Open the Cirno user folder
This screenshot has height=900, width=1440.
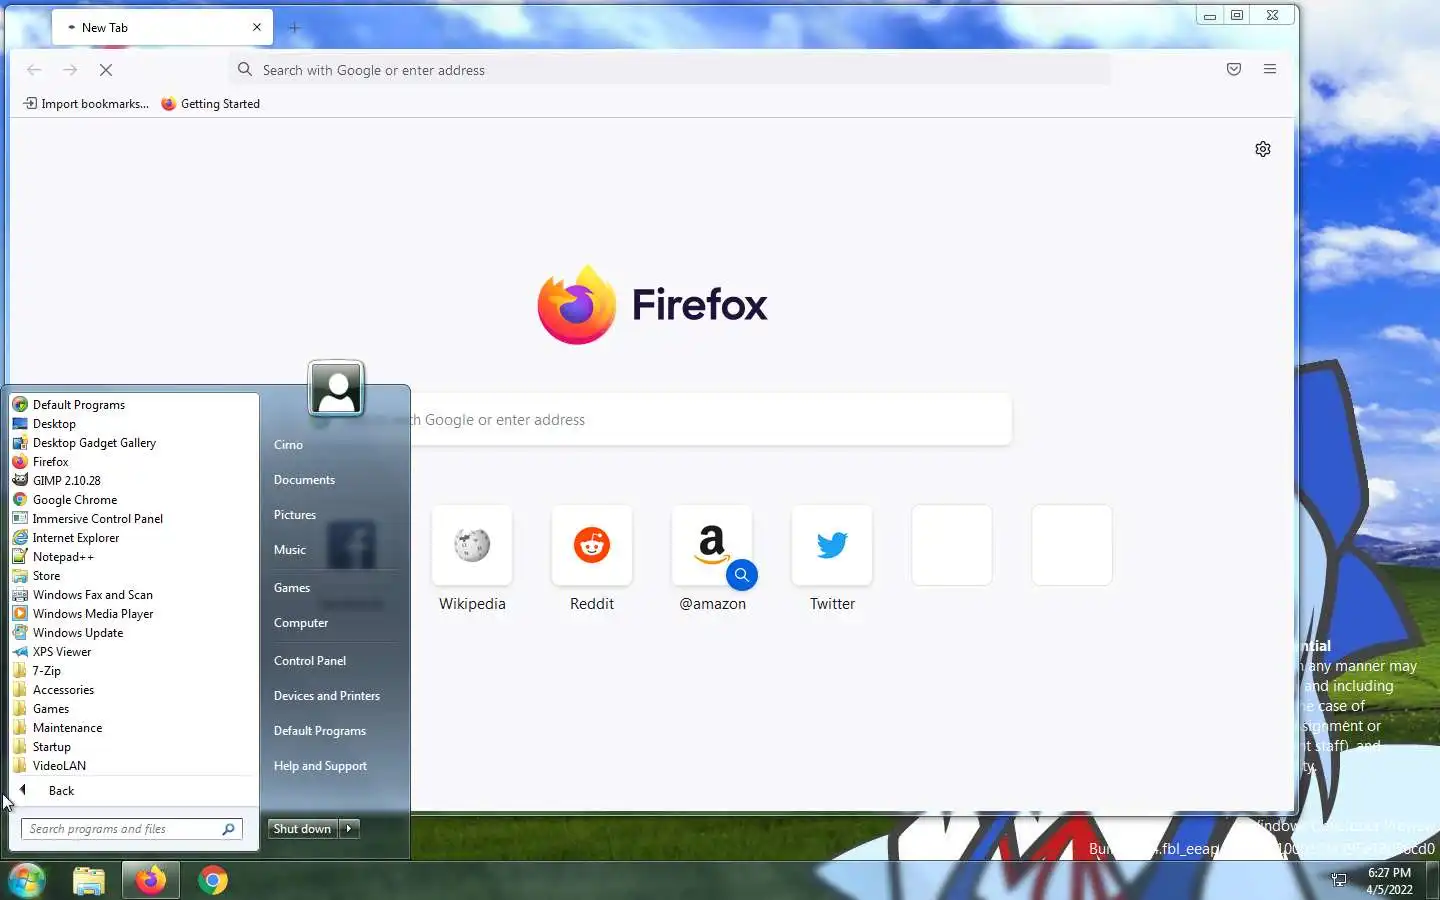pos(288,445)
